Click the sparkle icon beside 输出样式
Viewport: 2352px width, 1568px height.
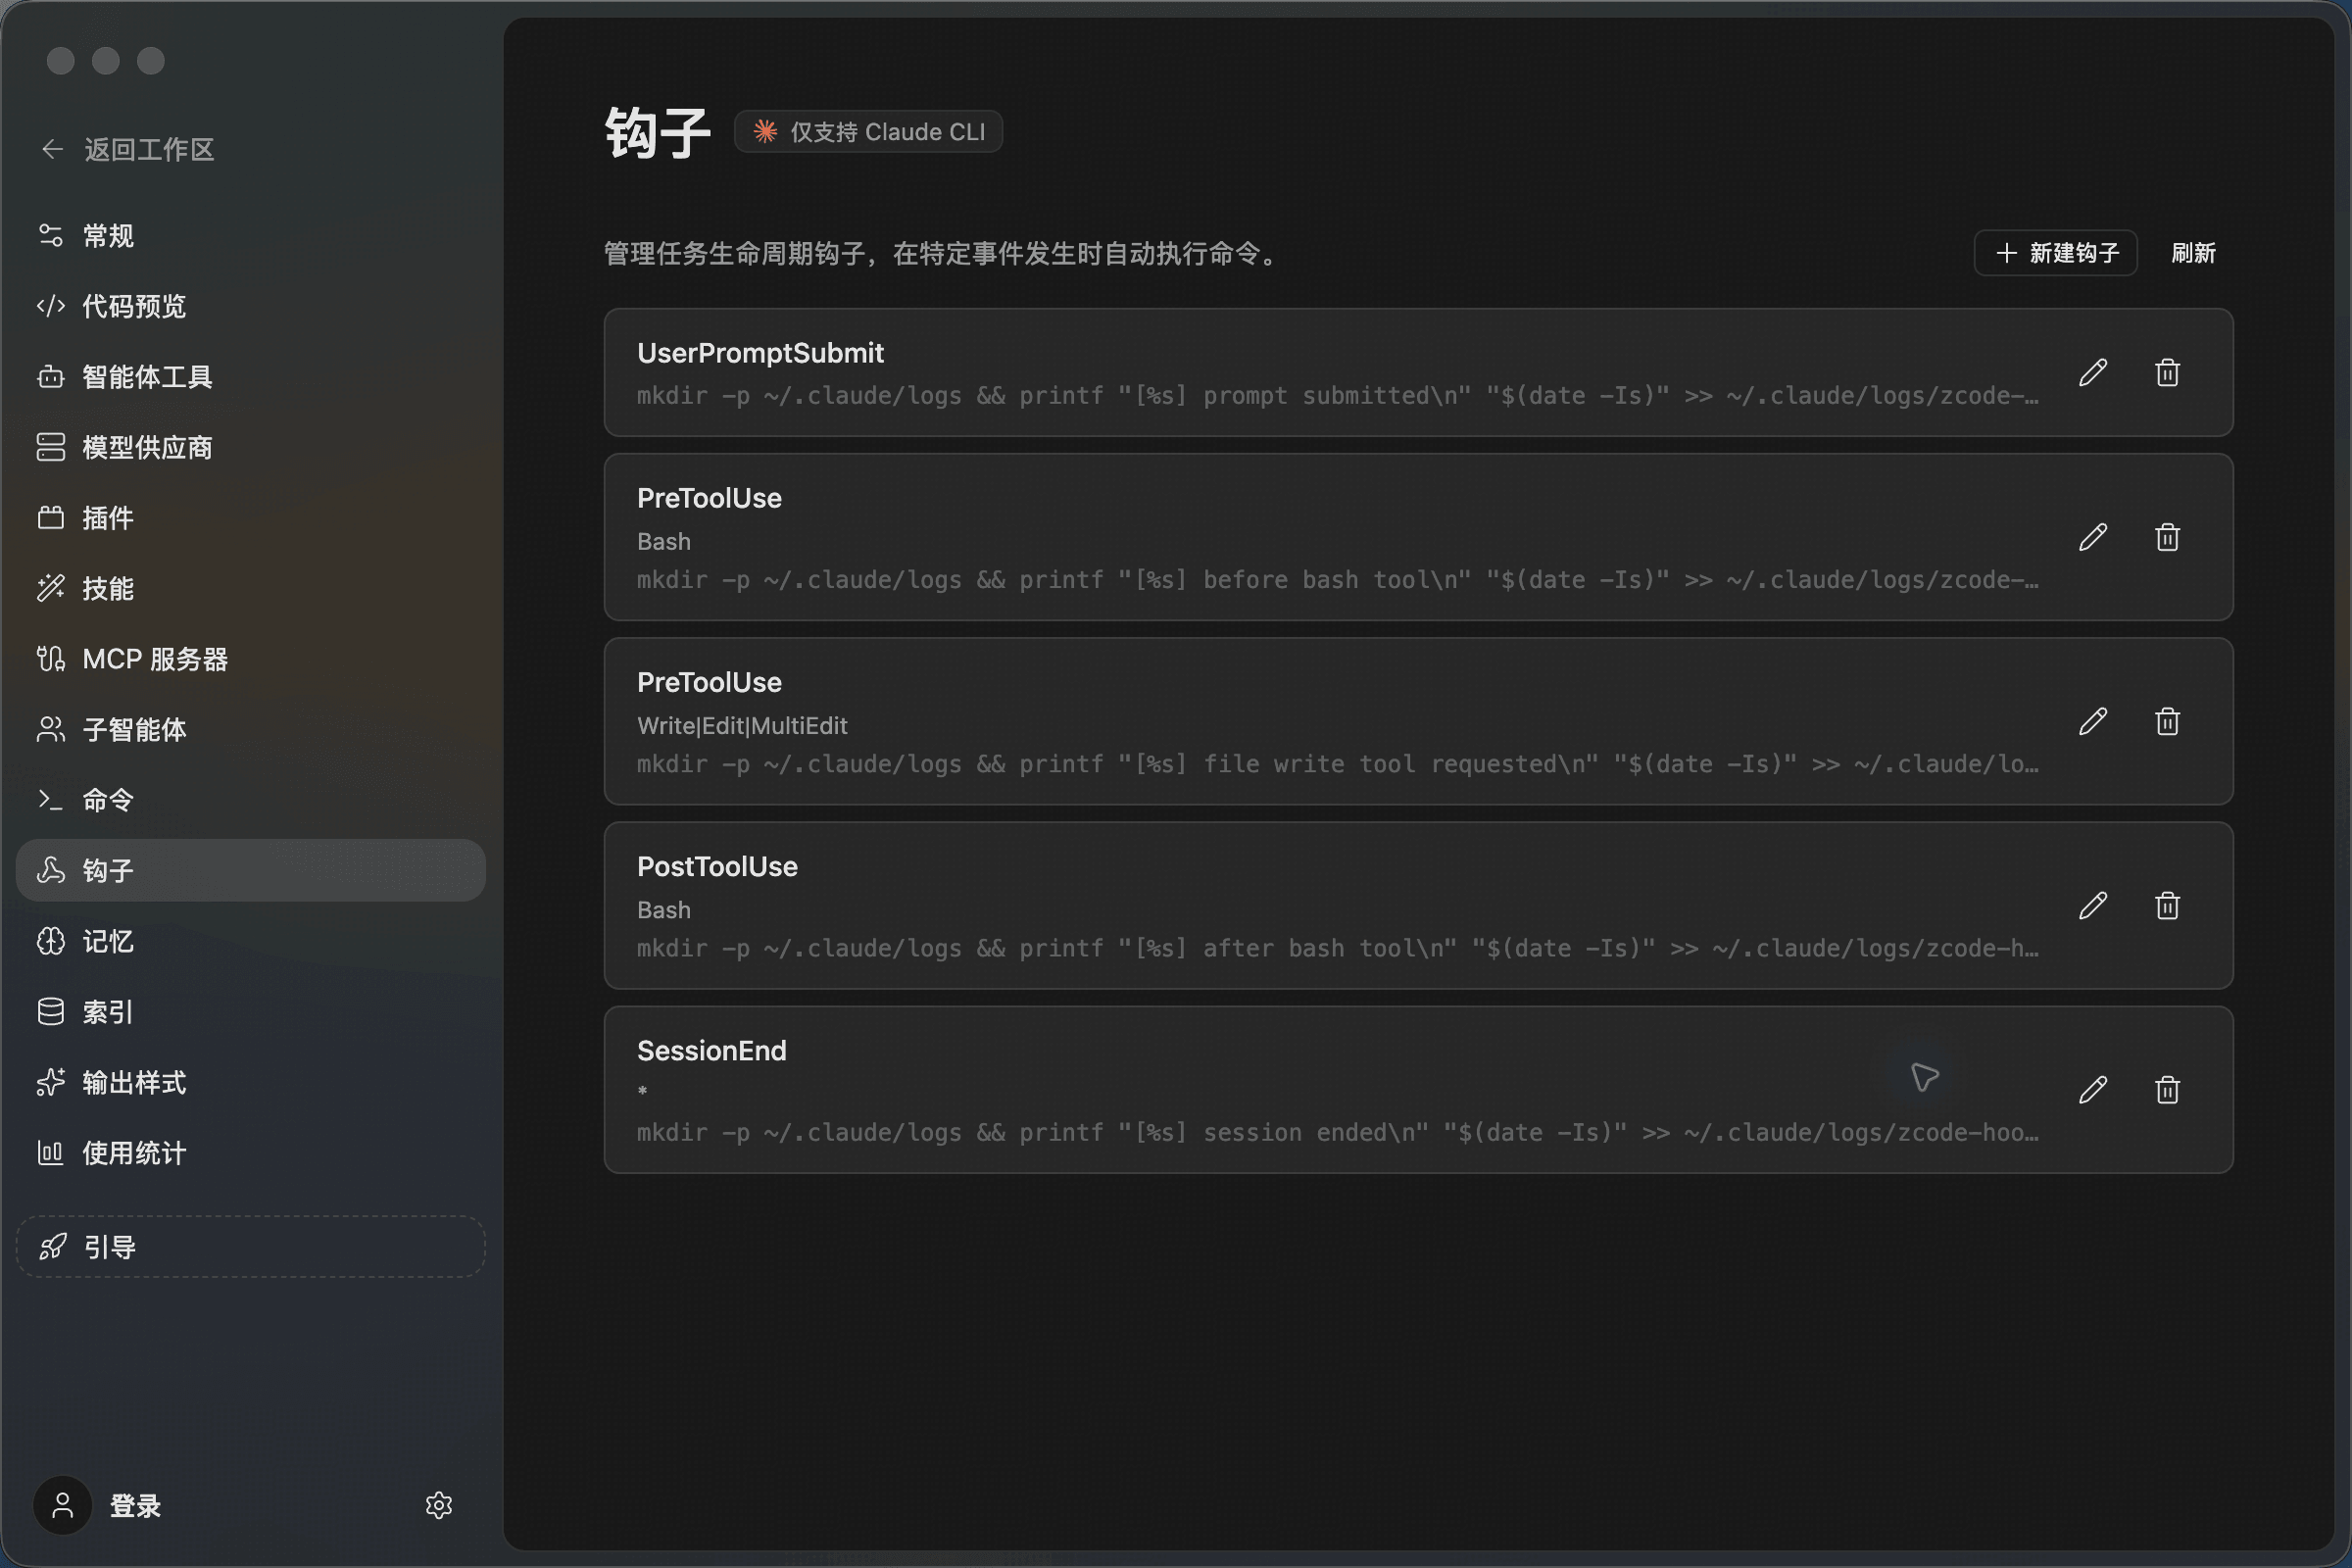(51, 1082)
